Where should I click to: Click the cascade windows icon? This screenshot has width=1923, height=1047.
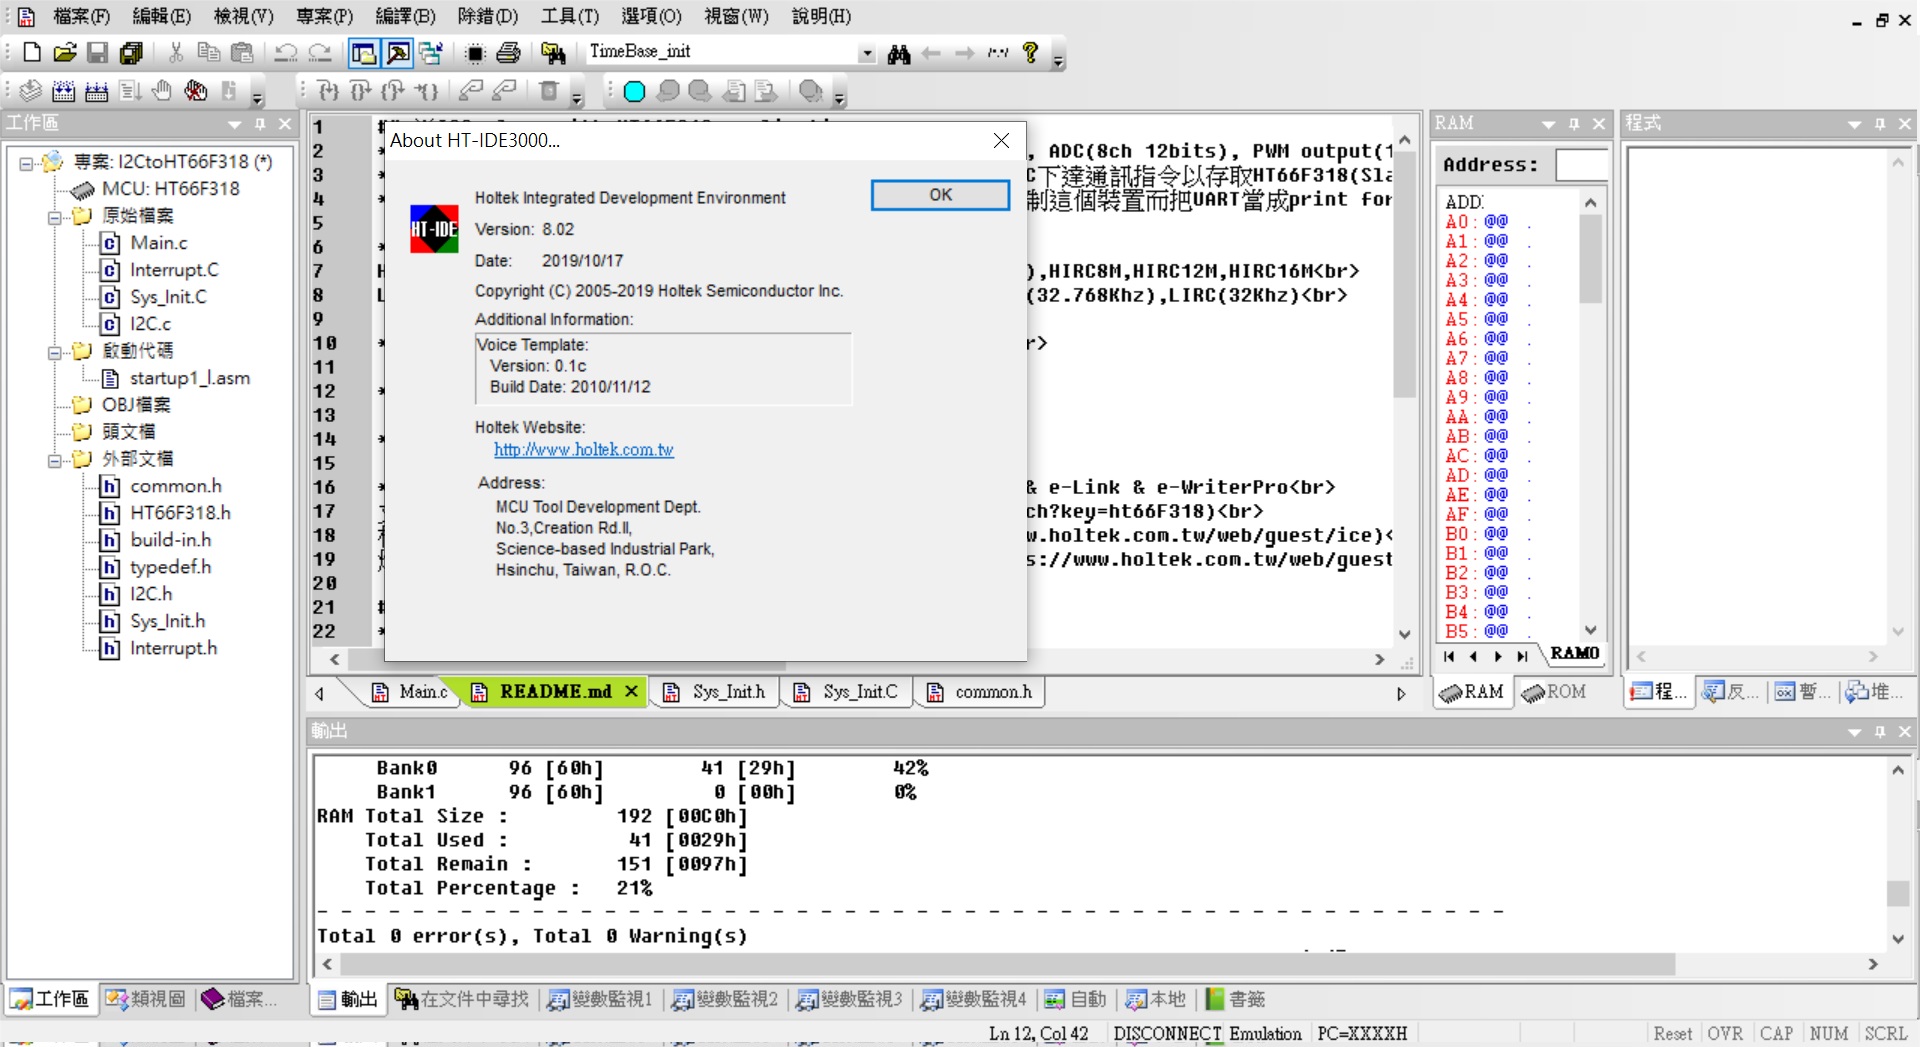click(x=431, y=53)
